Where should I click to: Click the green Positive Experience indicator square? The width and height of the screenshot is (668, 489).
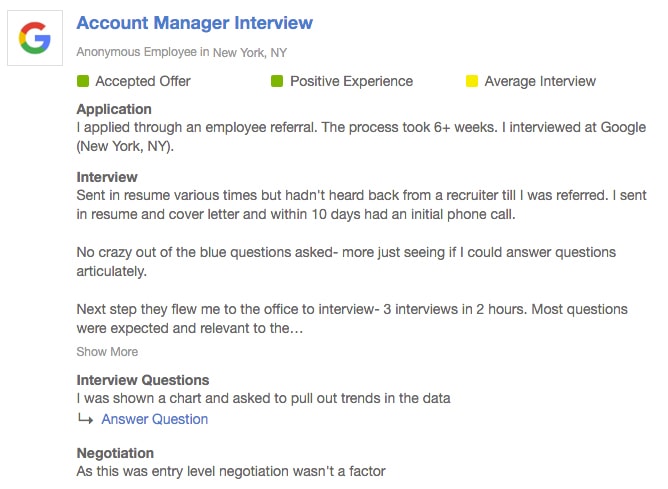[277, 81]
